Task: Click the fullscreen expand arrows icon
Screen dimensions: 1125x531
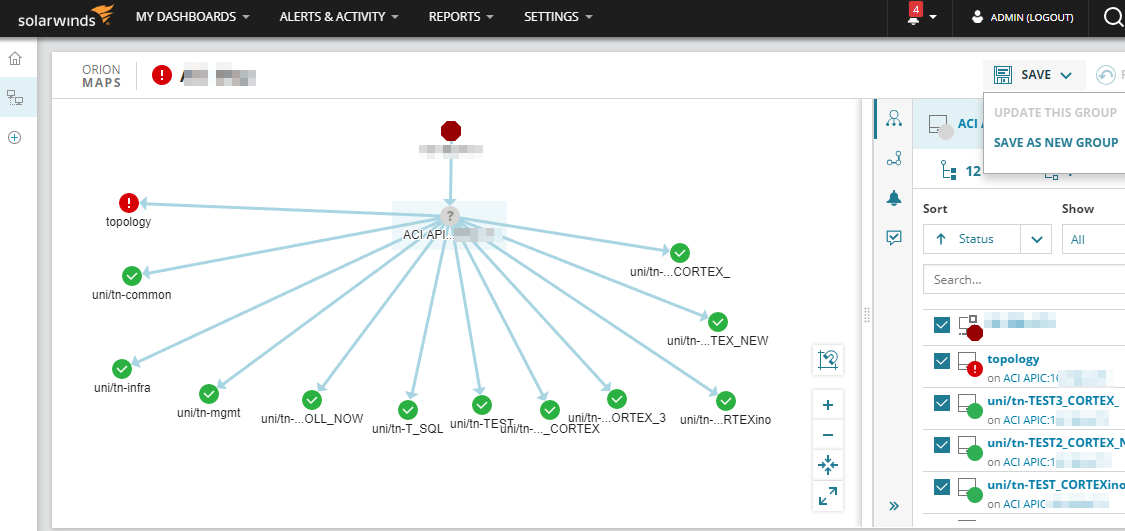Action: (x=828, y=496)
